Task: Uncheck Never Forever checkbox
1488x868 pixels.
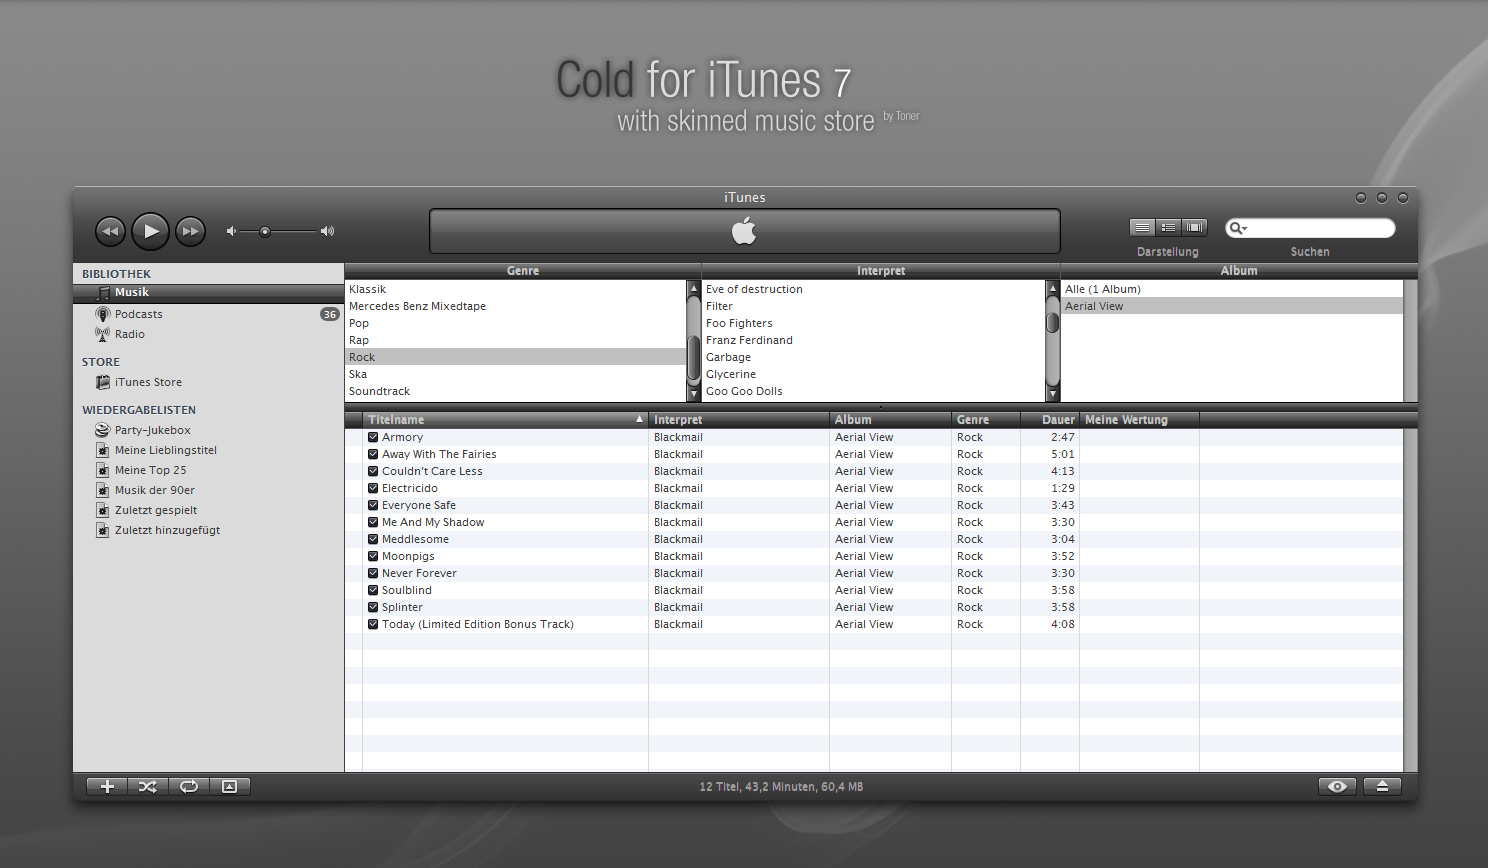Action: (x=373, y=573)
